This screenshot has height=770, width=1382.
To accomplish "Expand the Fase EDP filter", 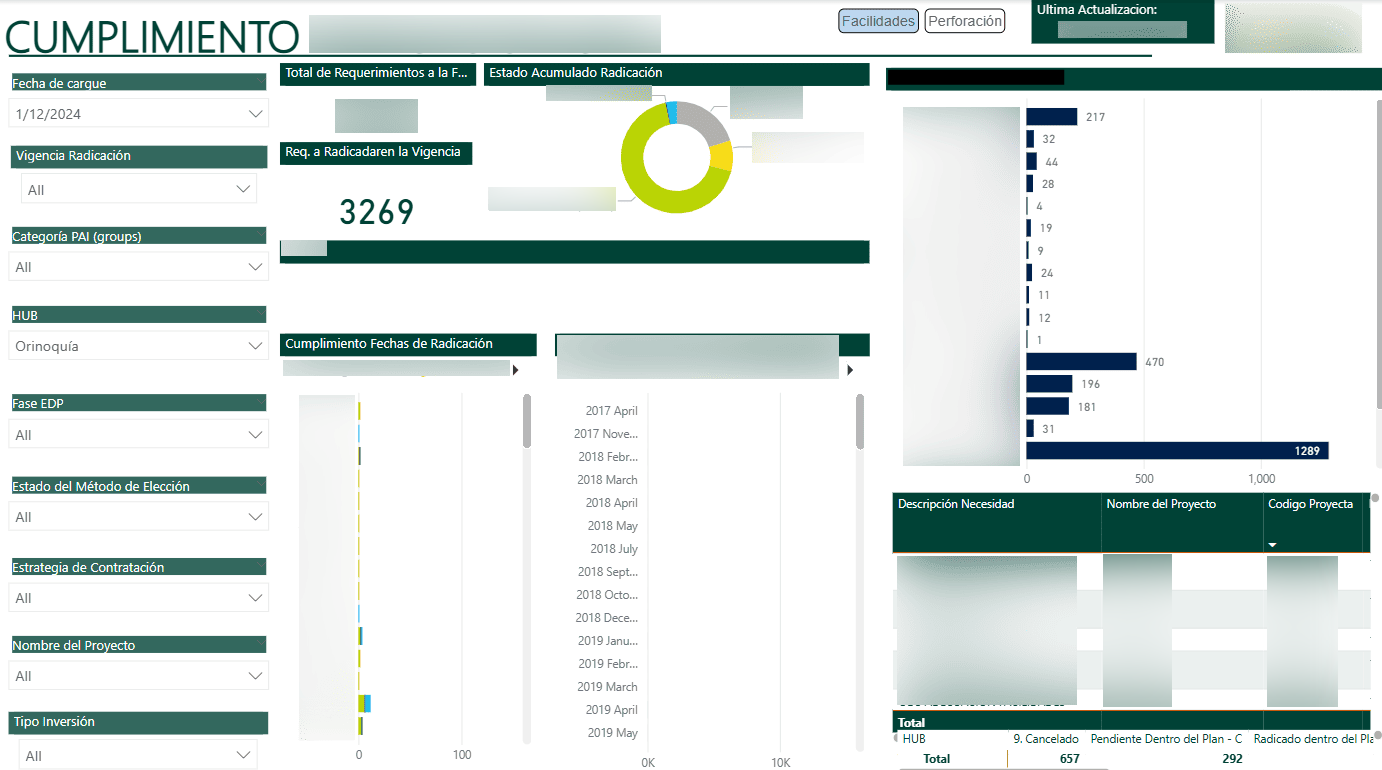I will (x=255, y=435).
